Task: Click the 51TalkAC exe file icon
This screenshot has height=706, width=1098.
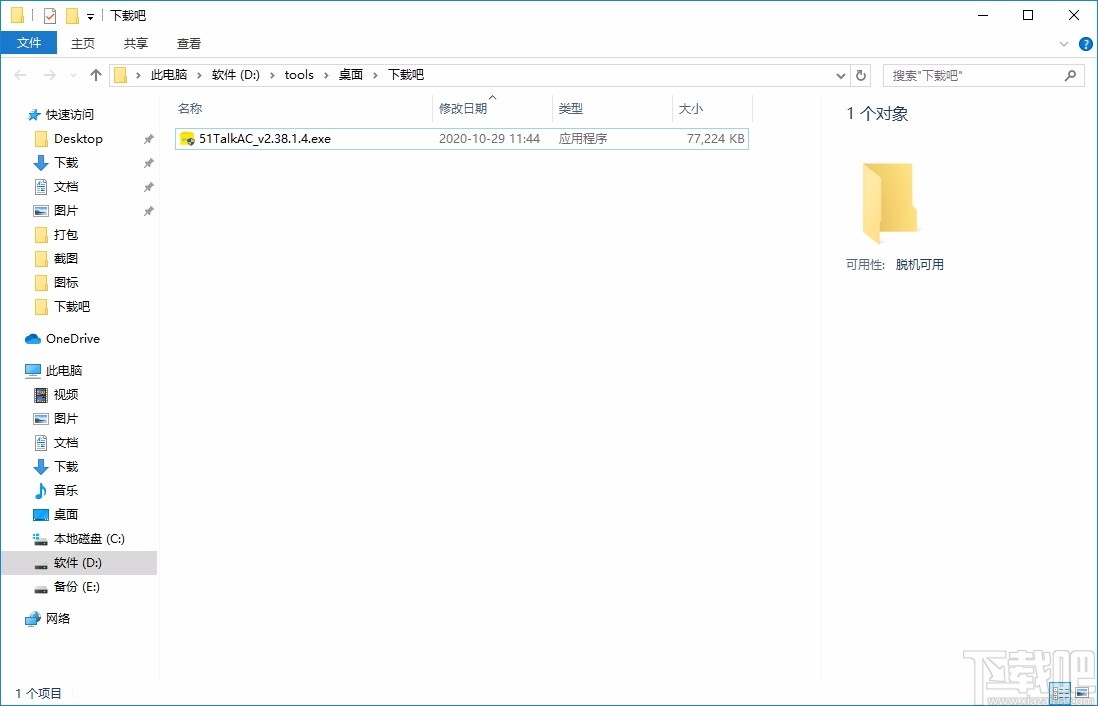Action: pos(187,139)
